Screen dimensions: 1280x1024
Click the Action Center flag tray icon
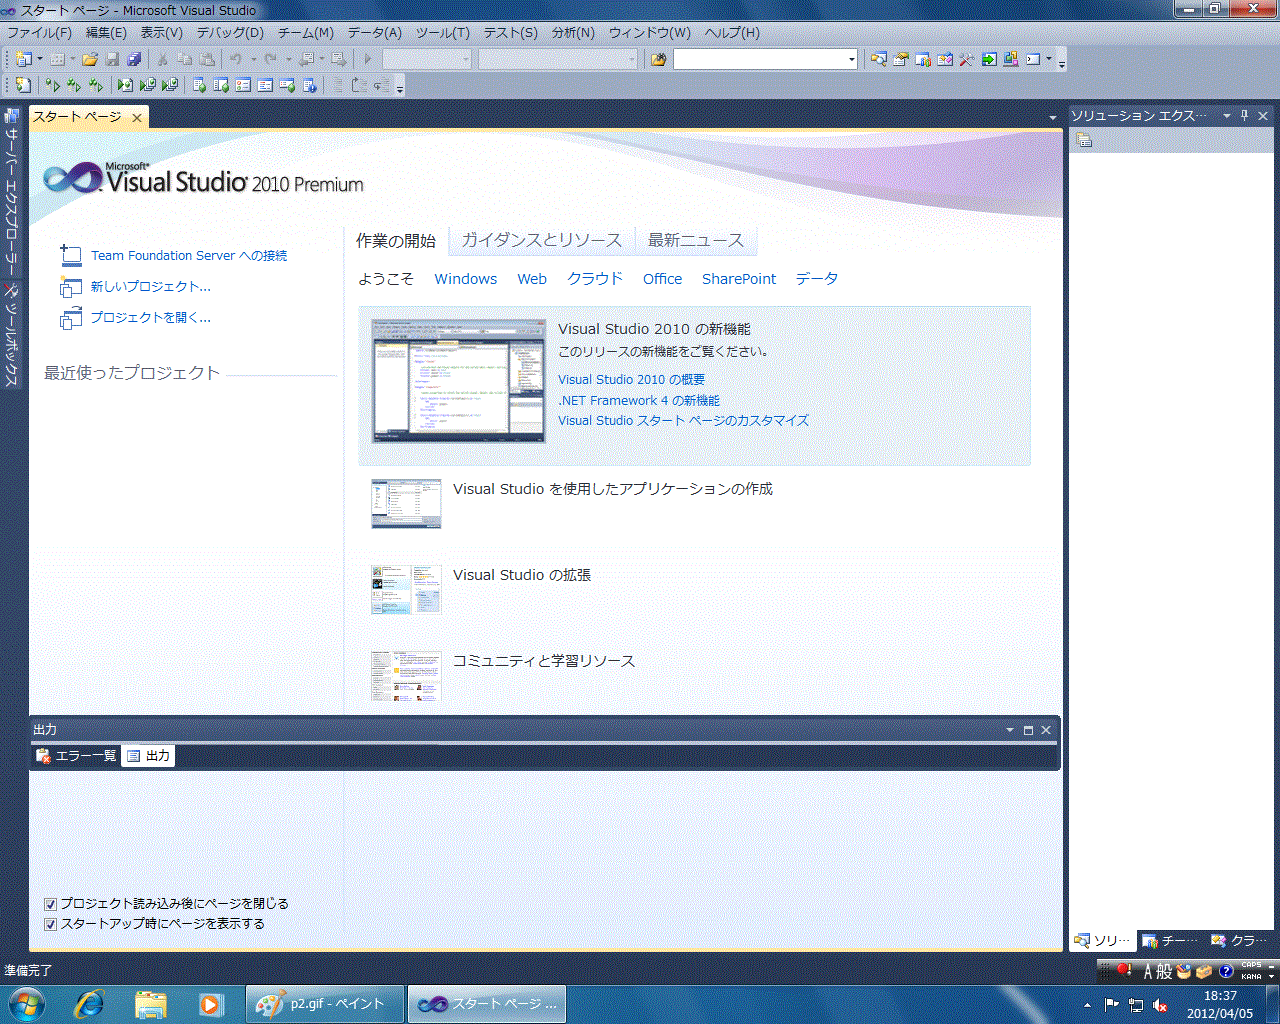pyautogui.click(x=1112, y=1005)
